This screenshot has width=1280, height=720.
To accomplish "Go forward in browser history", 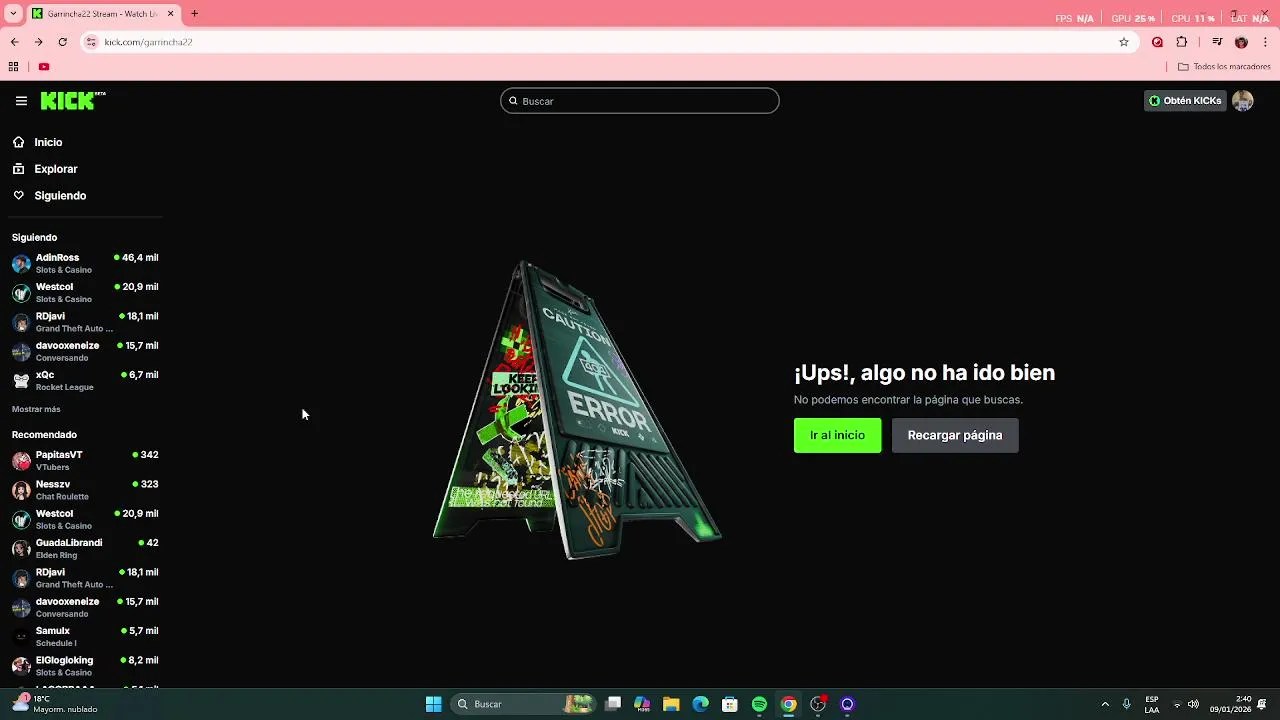I will 38,42.
